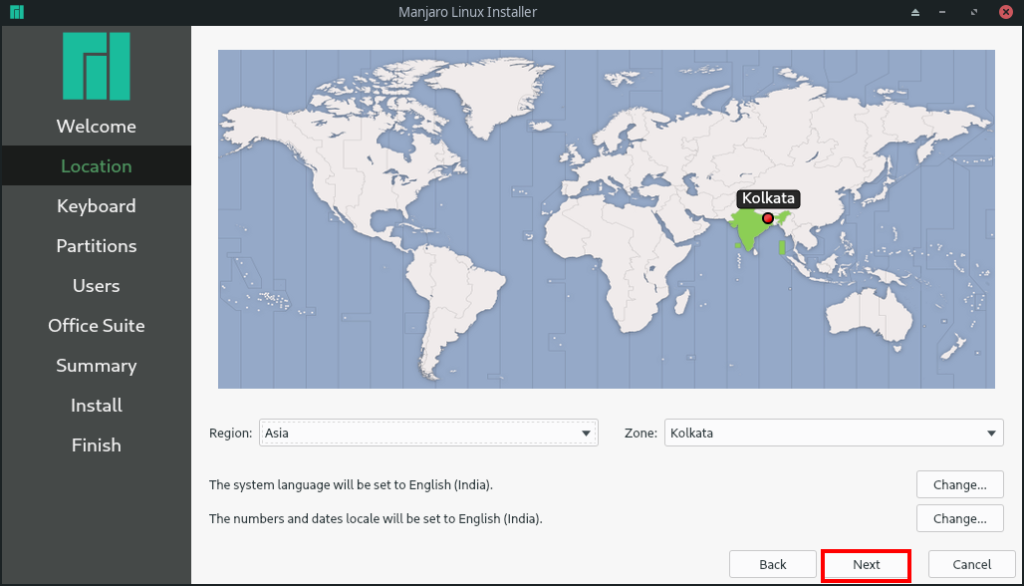Click the Manjaro Linux Installer window title
This screenshot has height=586, width=1024.
468,12
